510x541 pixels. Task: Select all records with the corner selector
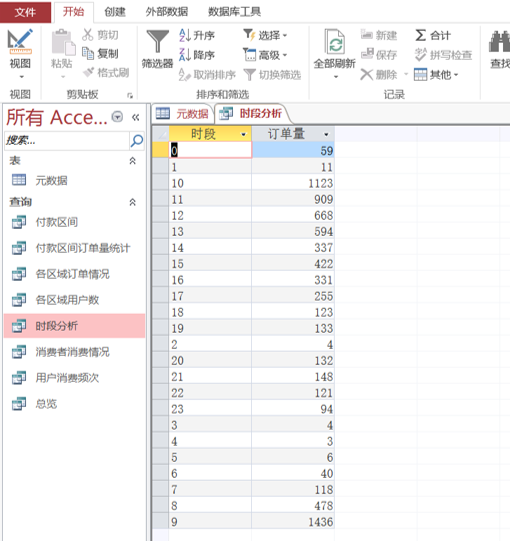click(160, 134)
